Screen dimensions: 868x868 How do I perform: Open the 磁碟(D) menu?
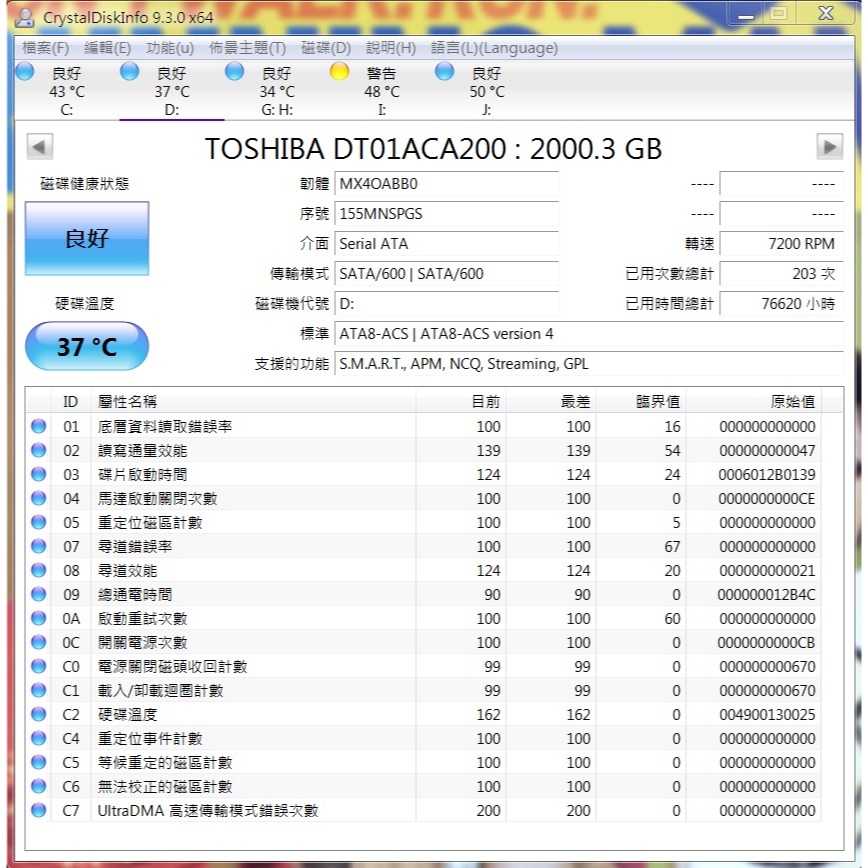pos(326,48)
